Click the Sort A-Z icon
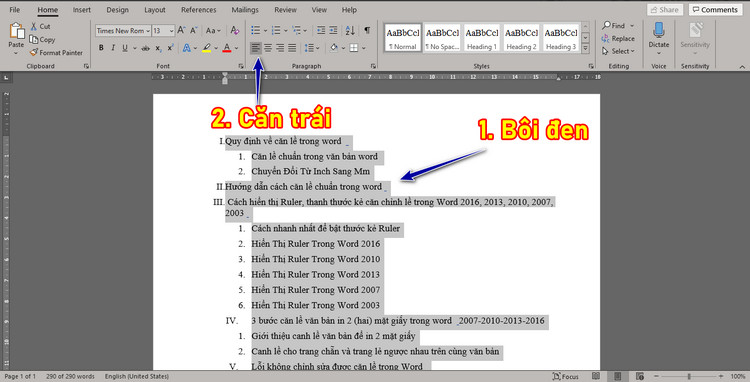The image size is (750, 382). click(x=350, y=30)
